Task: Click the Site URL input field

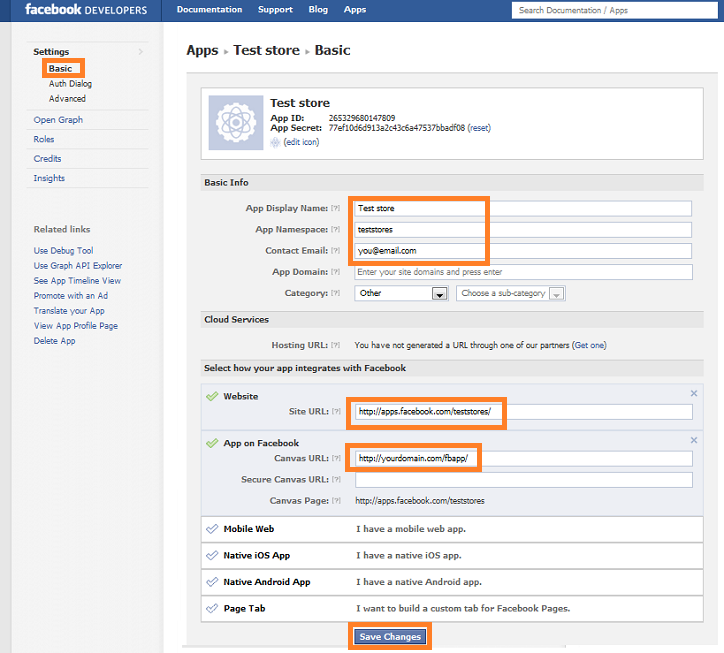Action: pos(524,411)
